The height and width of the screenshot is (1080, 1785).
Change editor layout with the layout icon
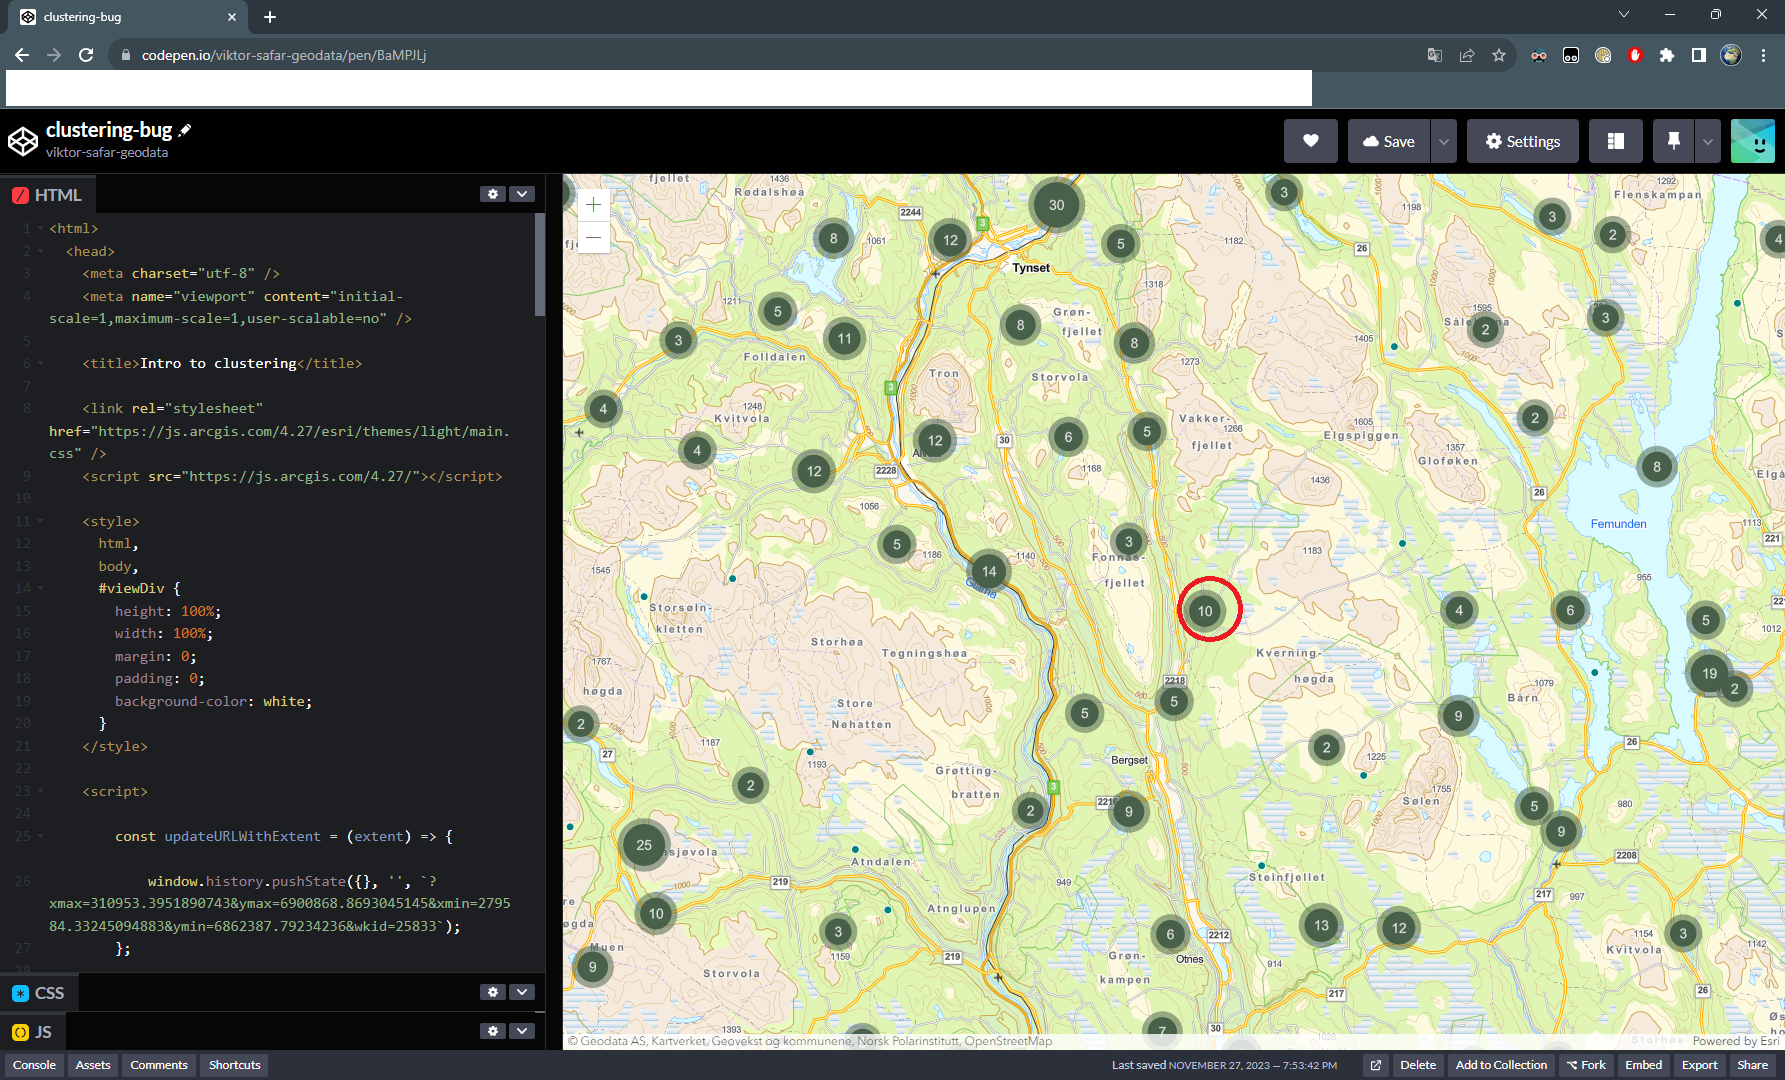pos(1615,141)
